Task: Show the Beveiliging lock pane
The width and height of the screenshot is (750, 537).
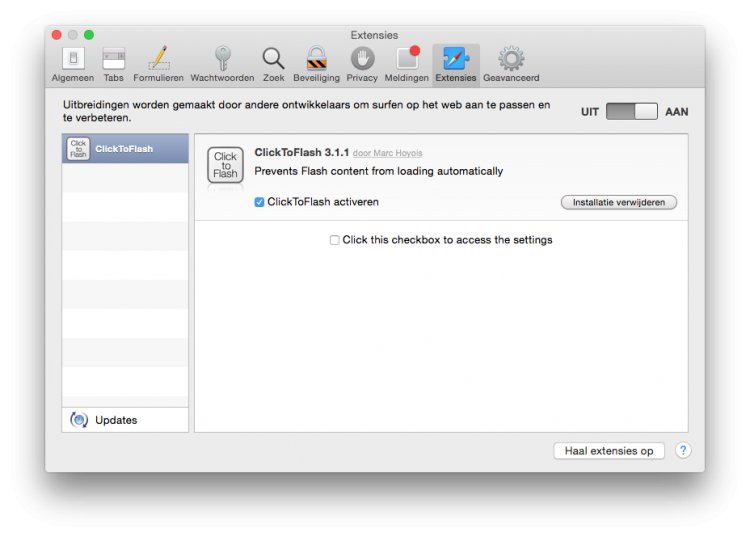Action: pos(317,65)
